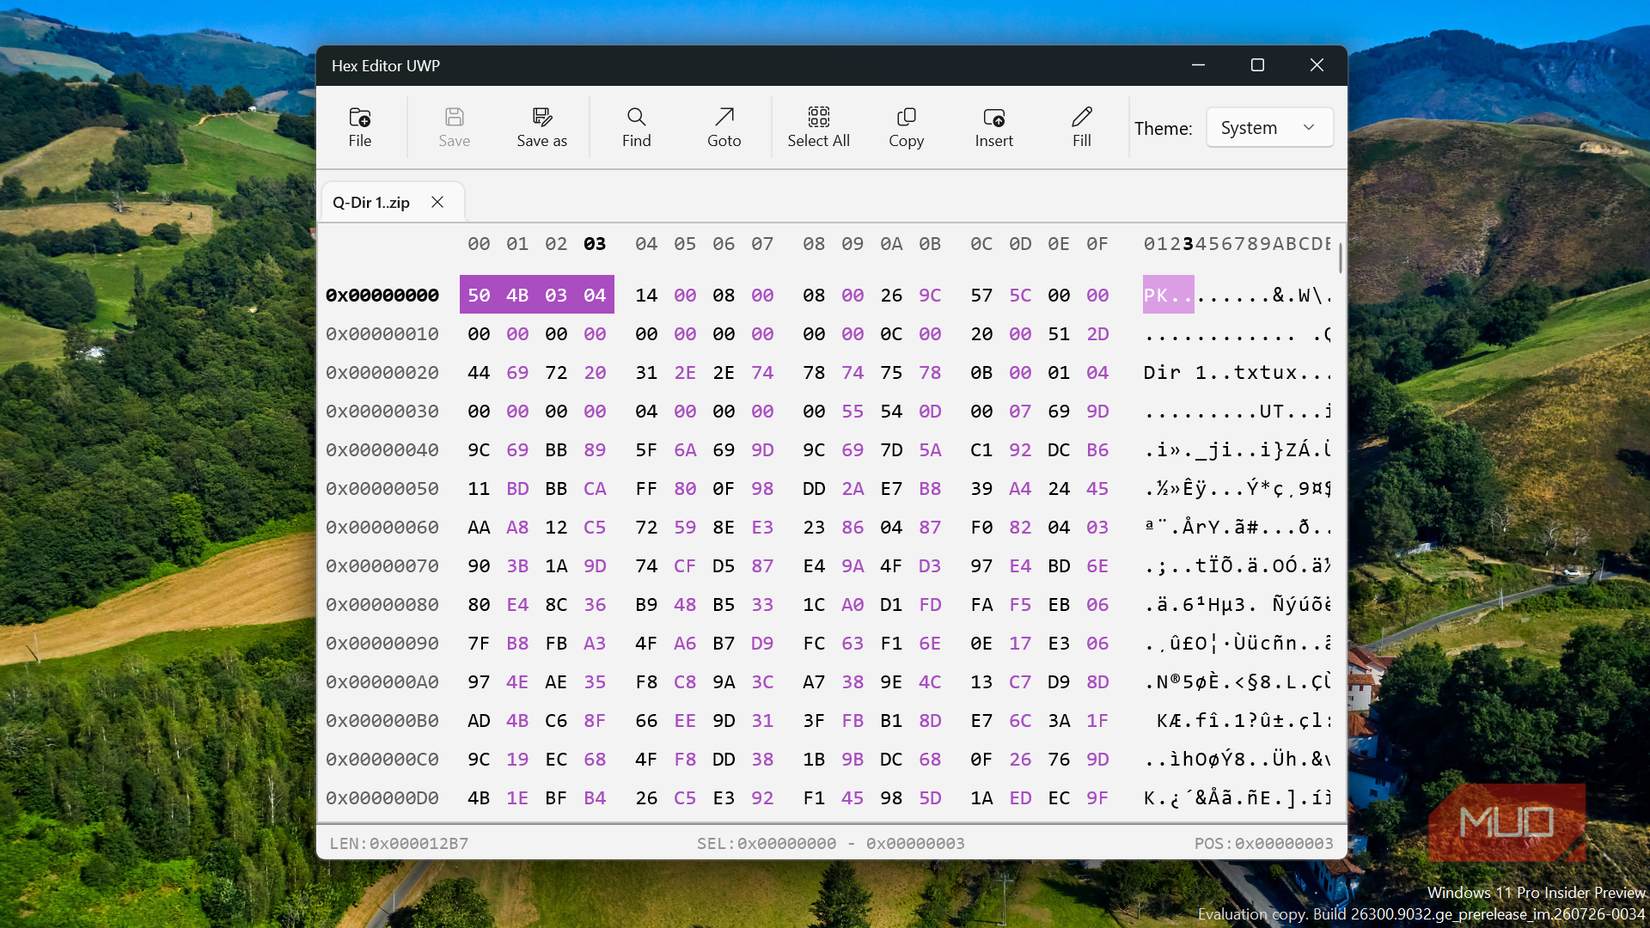Click byte 2D in row 0x00000010

(x=1097, y=334)
